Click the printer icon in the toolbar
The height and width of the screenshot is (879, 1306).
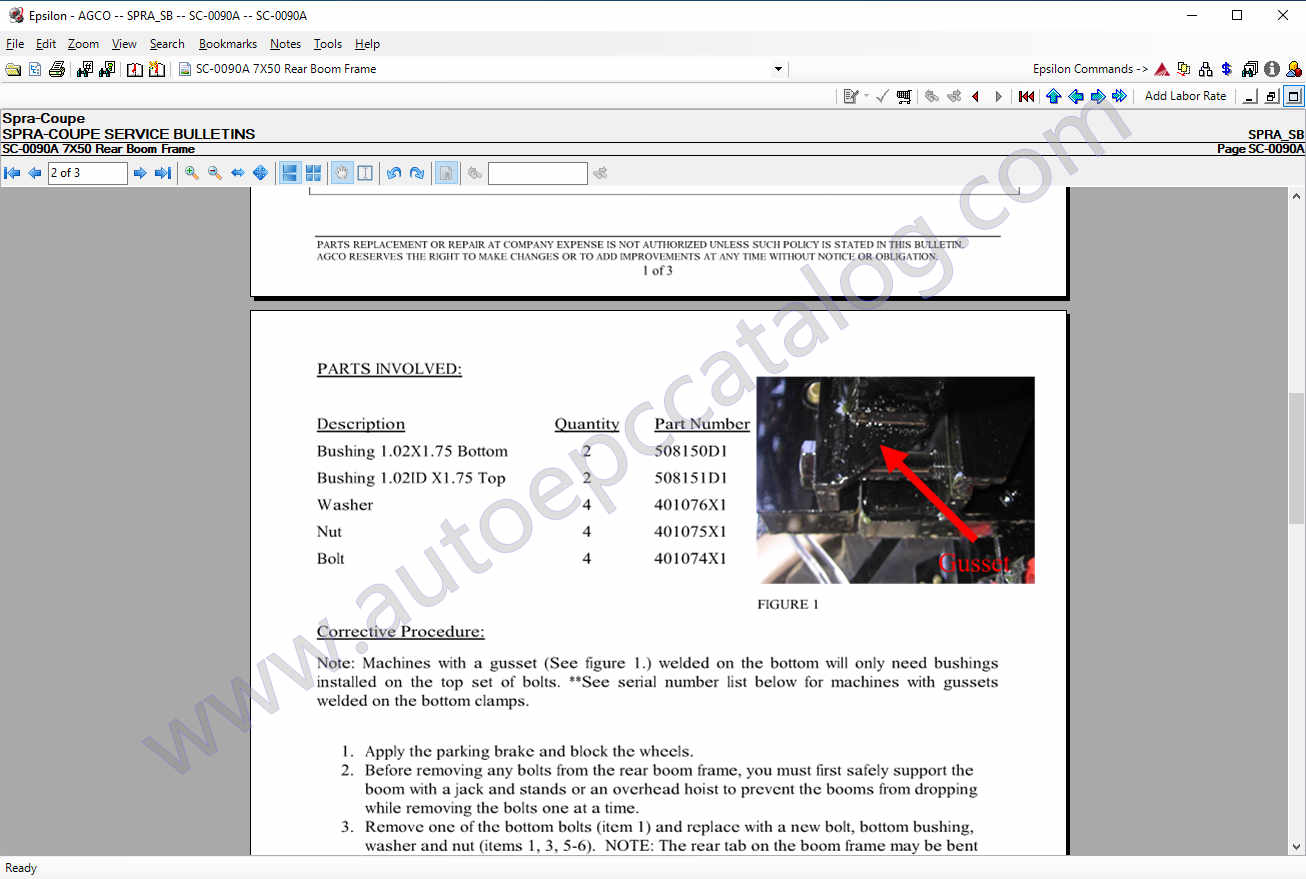57,69
